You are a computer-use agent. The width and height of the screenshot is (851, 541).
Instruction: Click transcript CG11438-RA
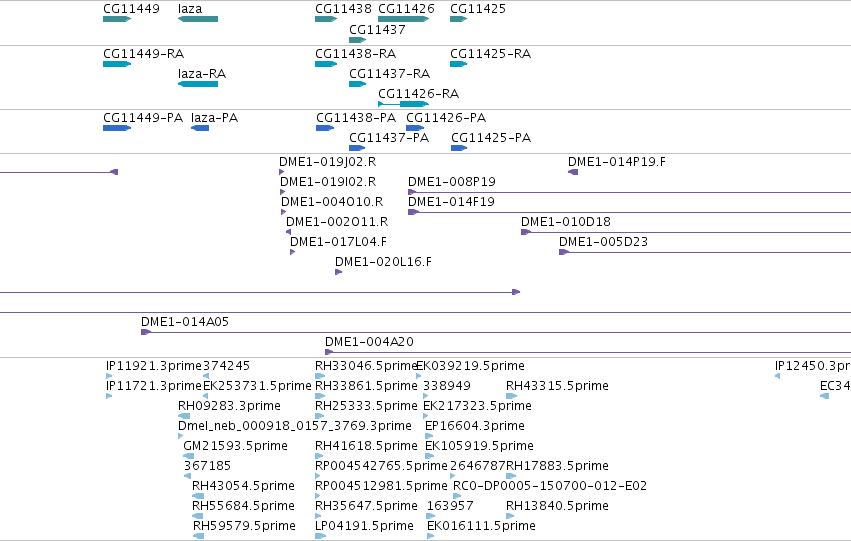point(326,64)
